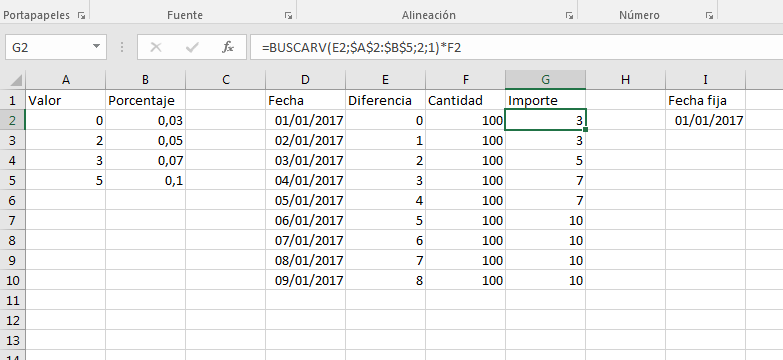The image size is (783, 360).
Task: Click the 'Fecha' header cell
Action: pyautogui.click(x=305, y=100)
